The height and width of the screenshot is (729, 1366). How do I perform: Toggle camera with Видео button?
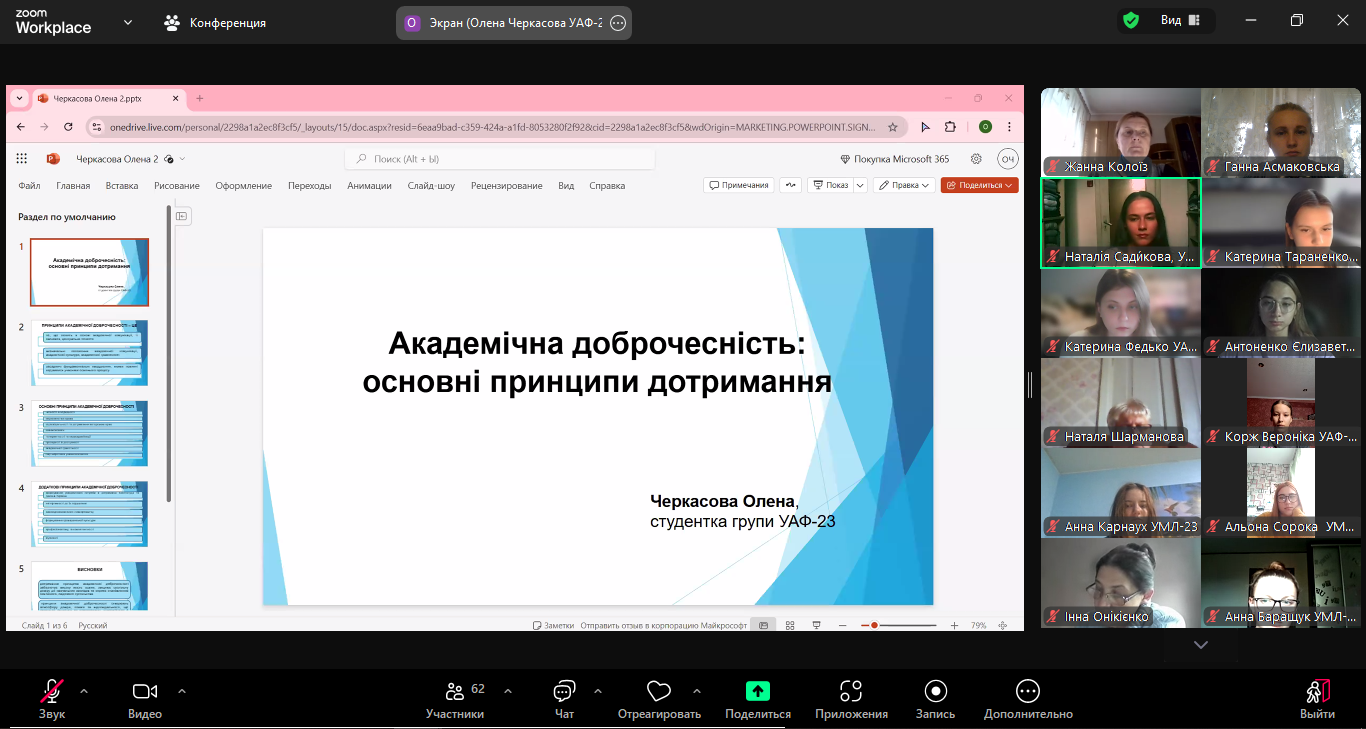[x=145, y=699]
